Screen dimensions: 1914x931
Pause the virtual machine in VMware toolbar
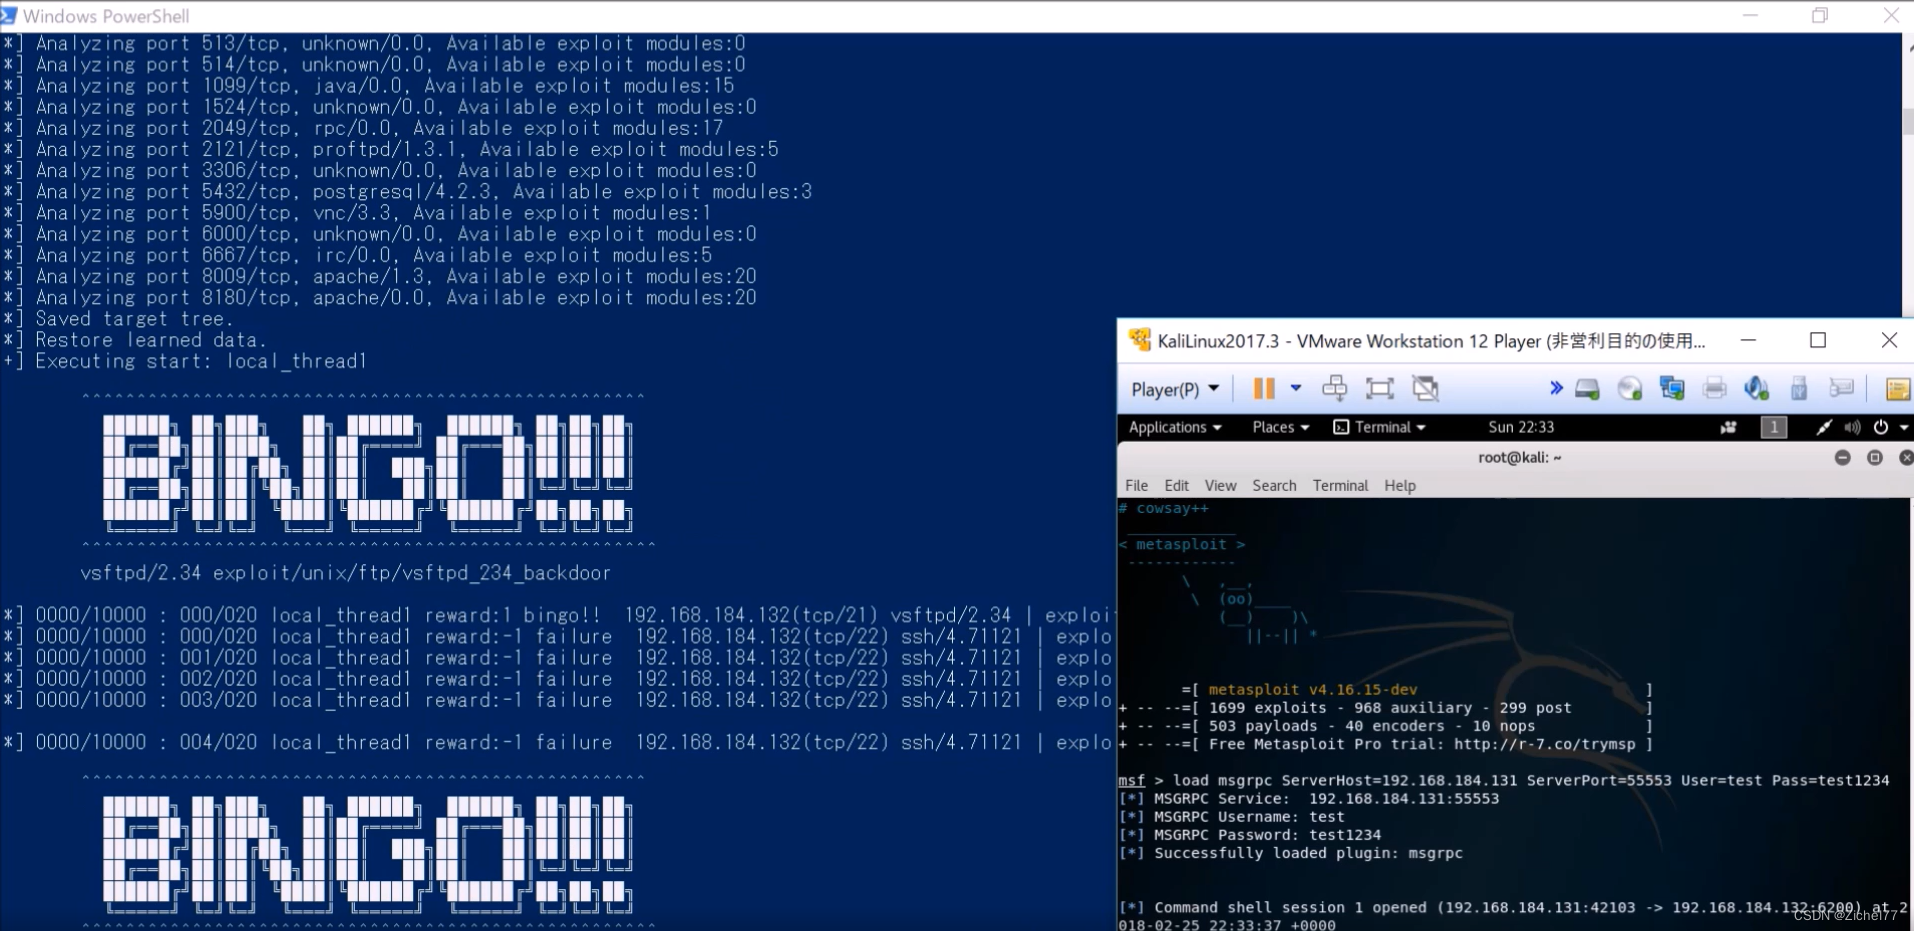(1264, 389)
